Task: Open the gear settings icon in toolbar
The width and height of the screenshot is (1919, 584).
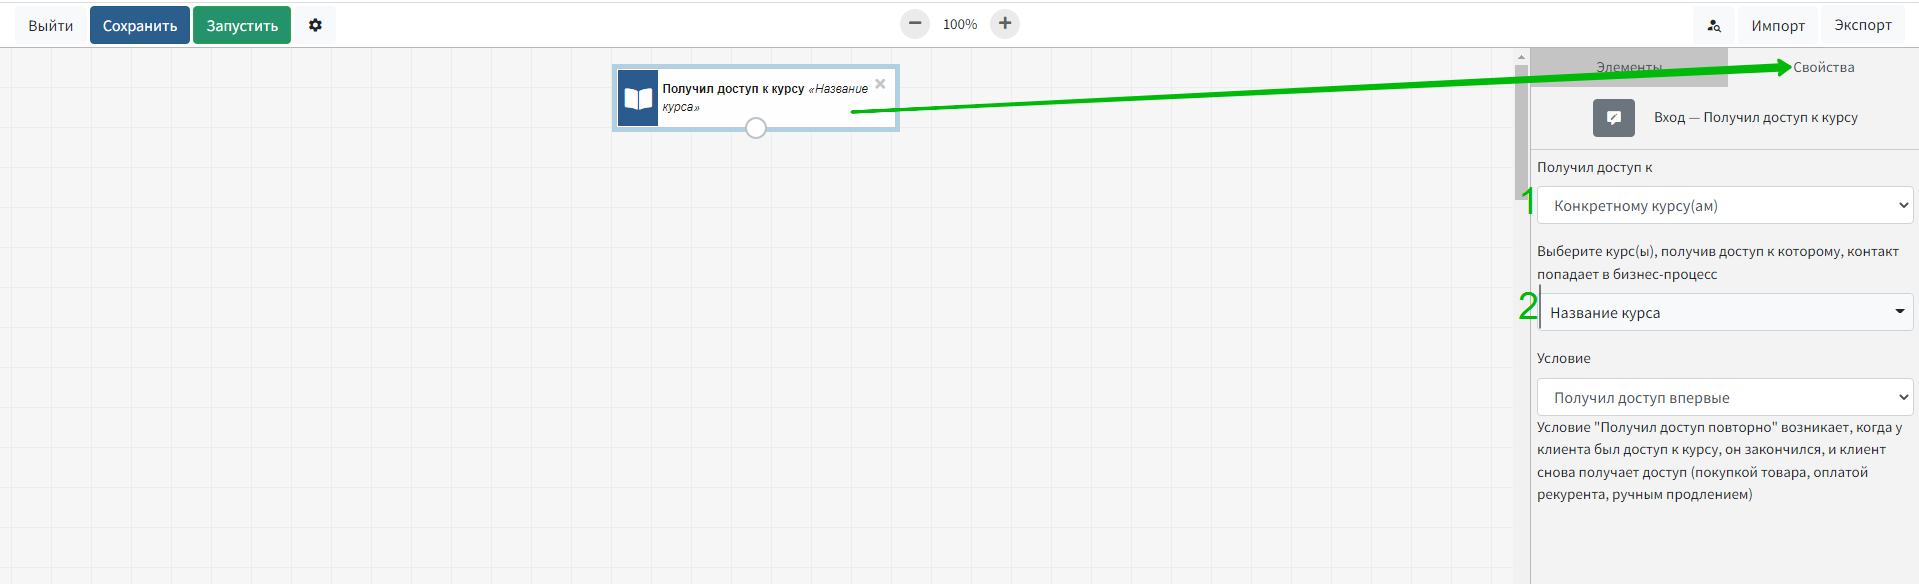Action: [315, 25]
